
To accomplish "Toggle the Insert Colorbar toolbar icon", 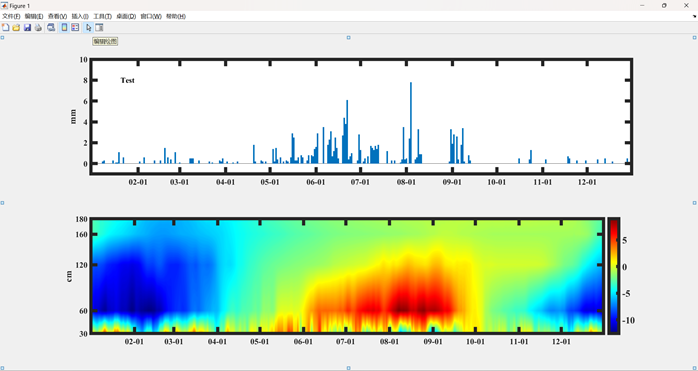I will [65, 28].
